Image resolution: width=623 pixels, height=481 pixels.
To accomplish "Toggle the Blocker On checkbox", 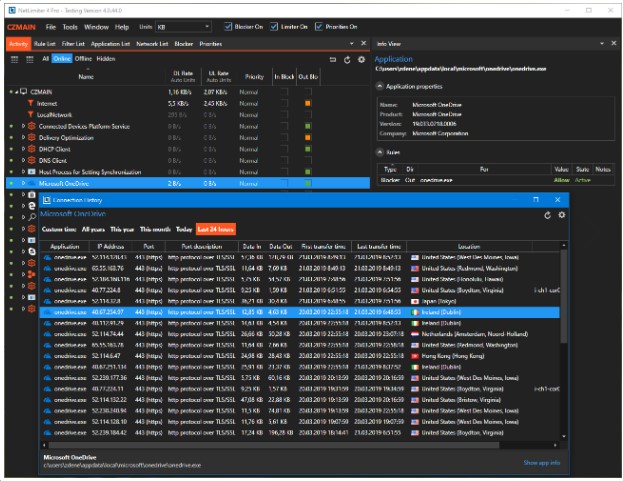I will (x=230, y=26).
